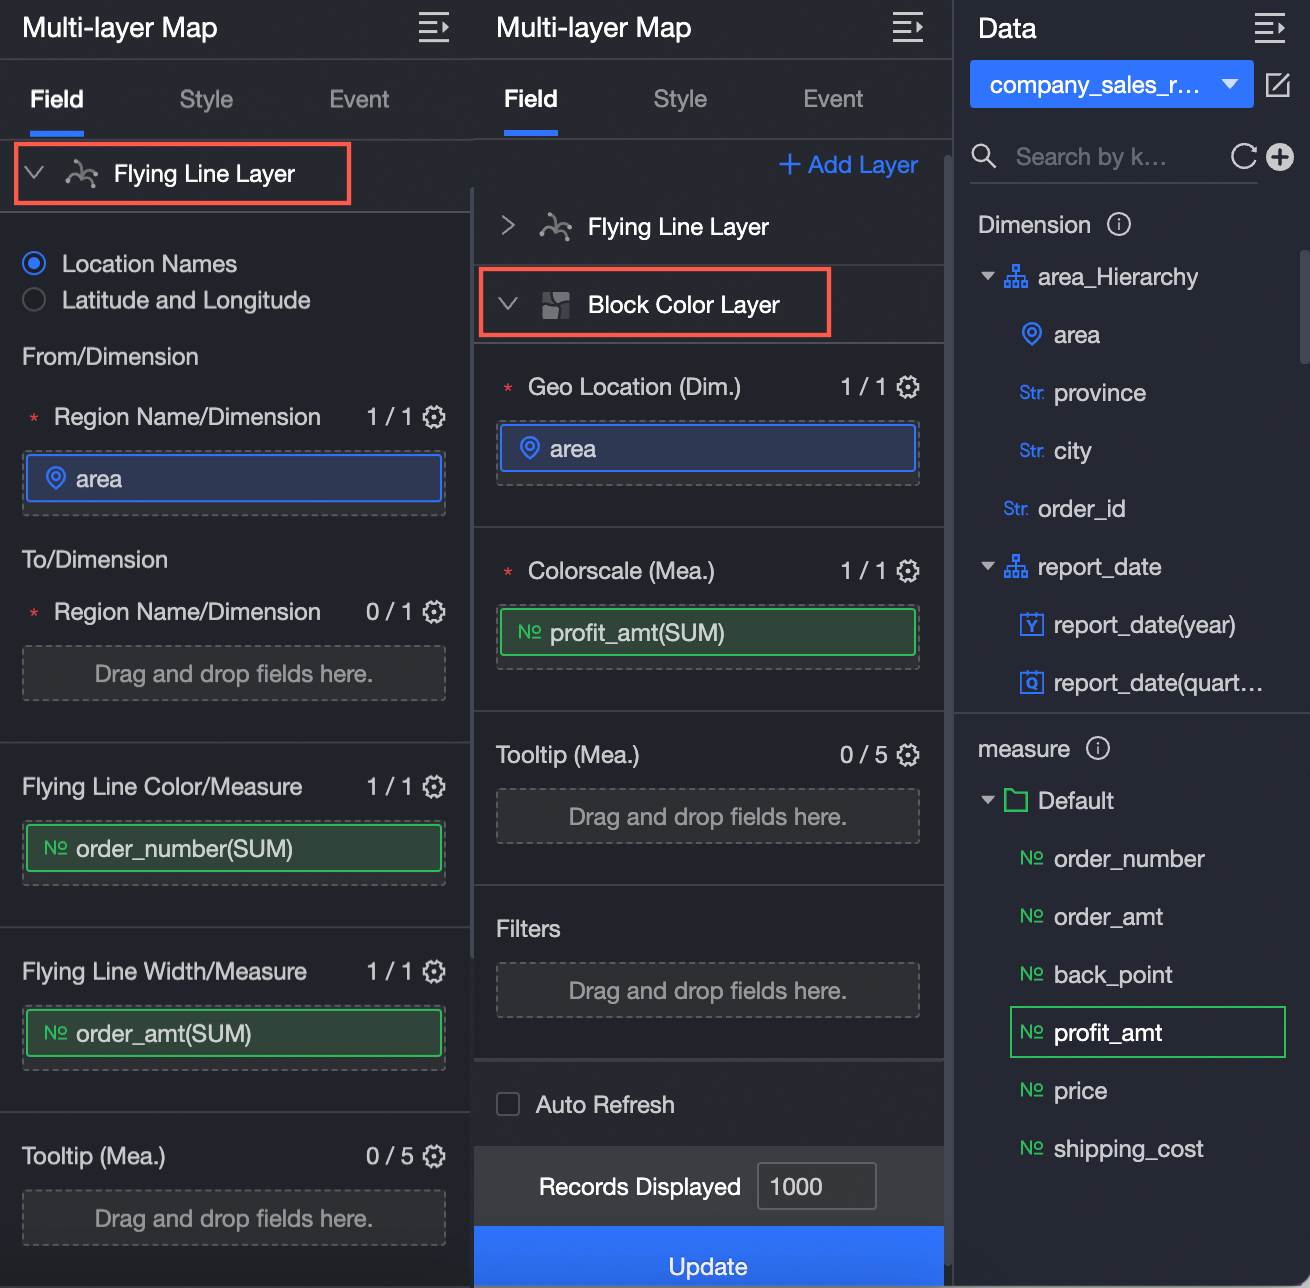Enable the Auto Refresh checkbox
Image resolution: width=1310 pixels, height=1288 pixels.
point(509,1104)
